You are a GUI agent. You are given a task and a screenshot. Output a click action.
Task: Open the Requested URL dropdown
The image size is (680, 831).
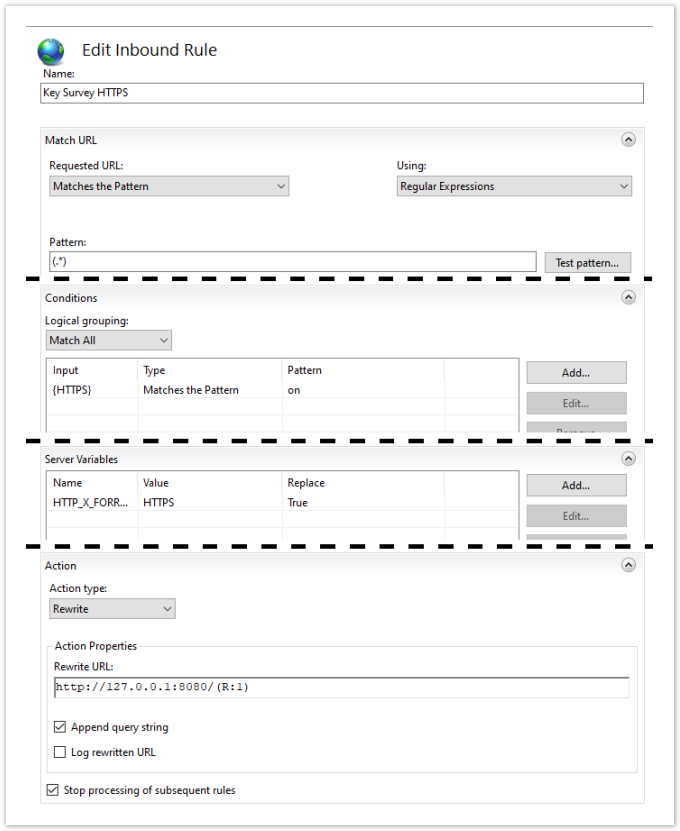169,186
